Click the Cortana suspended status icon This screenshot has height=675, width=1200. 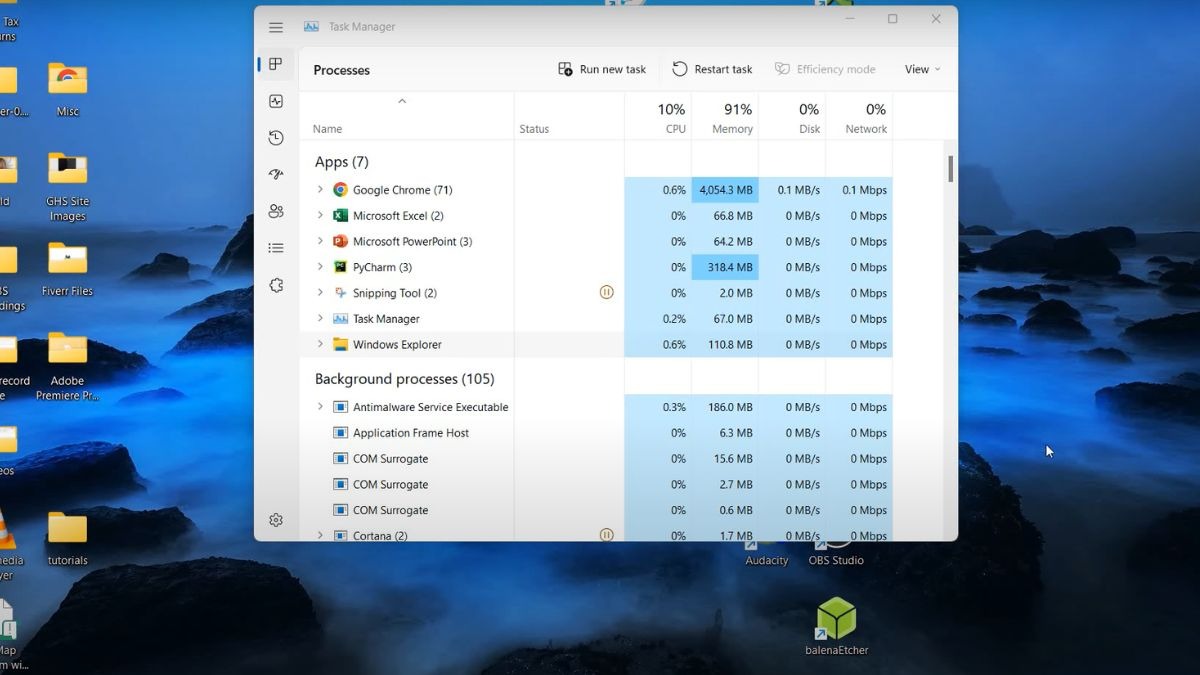[x=606, y=535]
